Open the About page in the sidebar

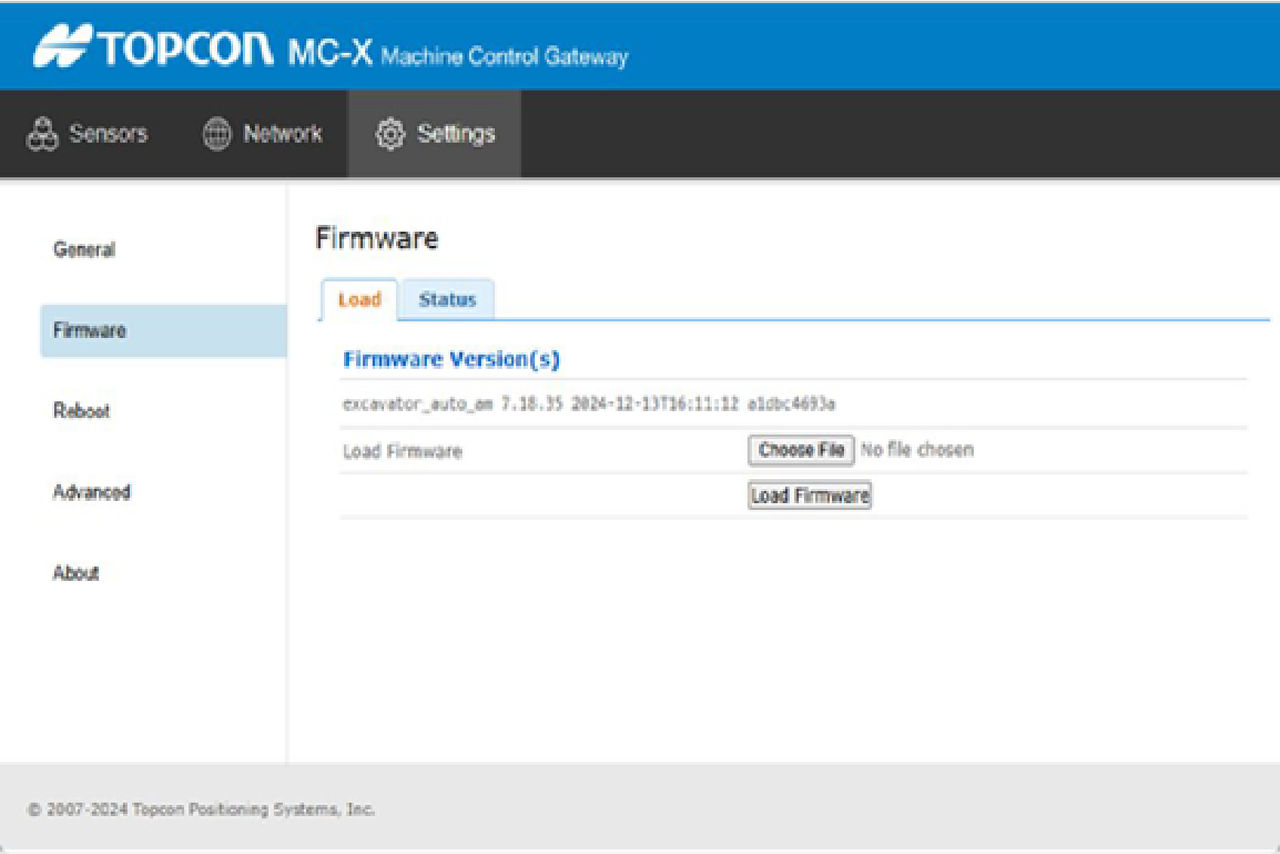[76, 573]
